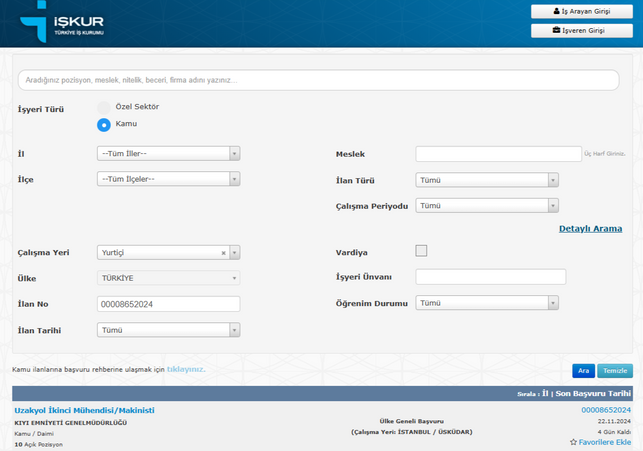Click the star icon beside Favorilere Ekle

click(x=574, y=441)
